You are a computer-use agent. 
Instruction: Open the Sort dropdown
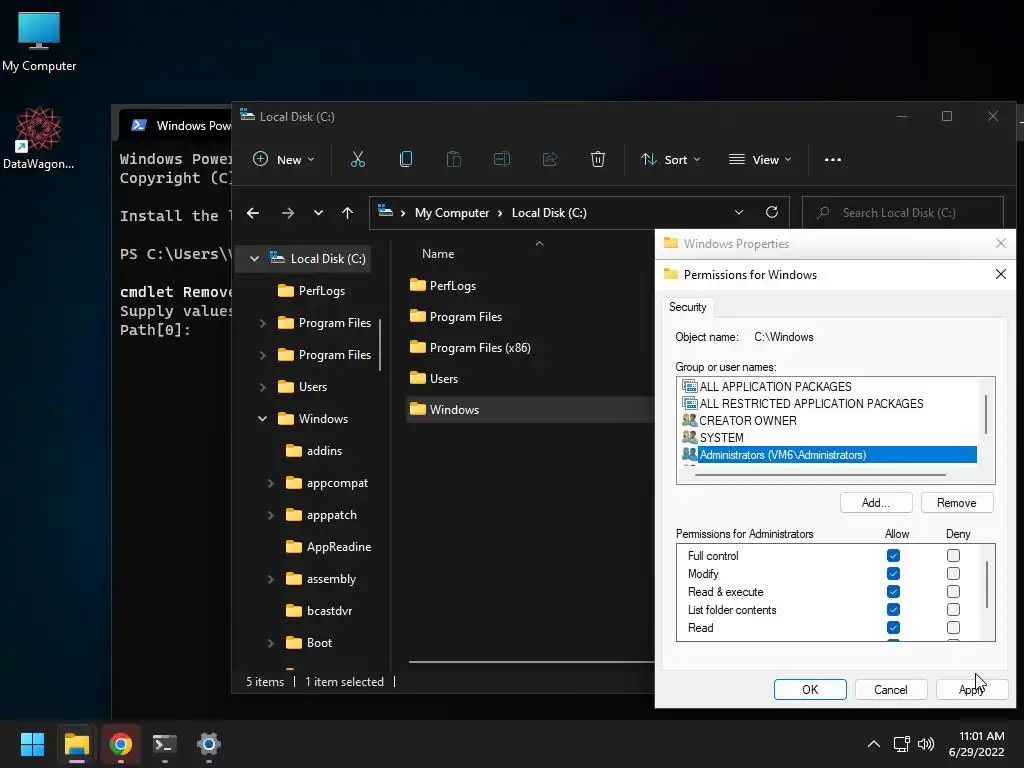(x=671, y=159)
